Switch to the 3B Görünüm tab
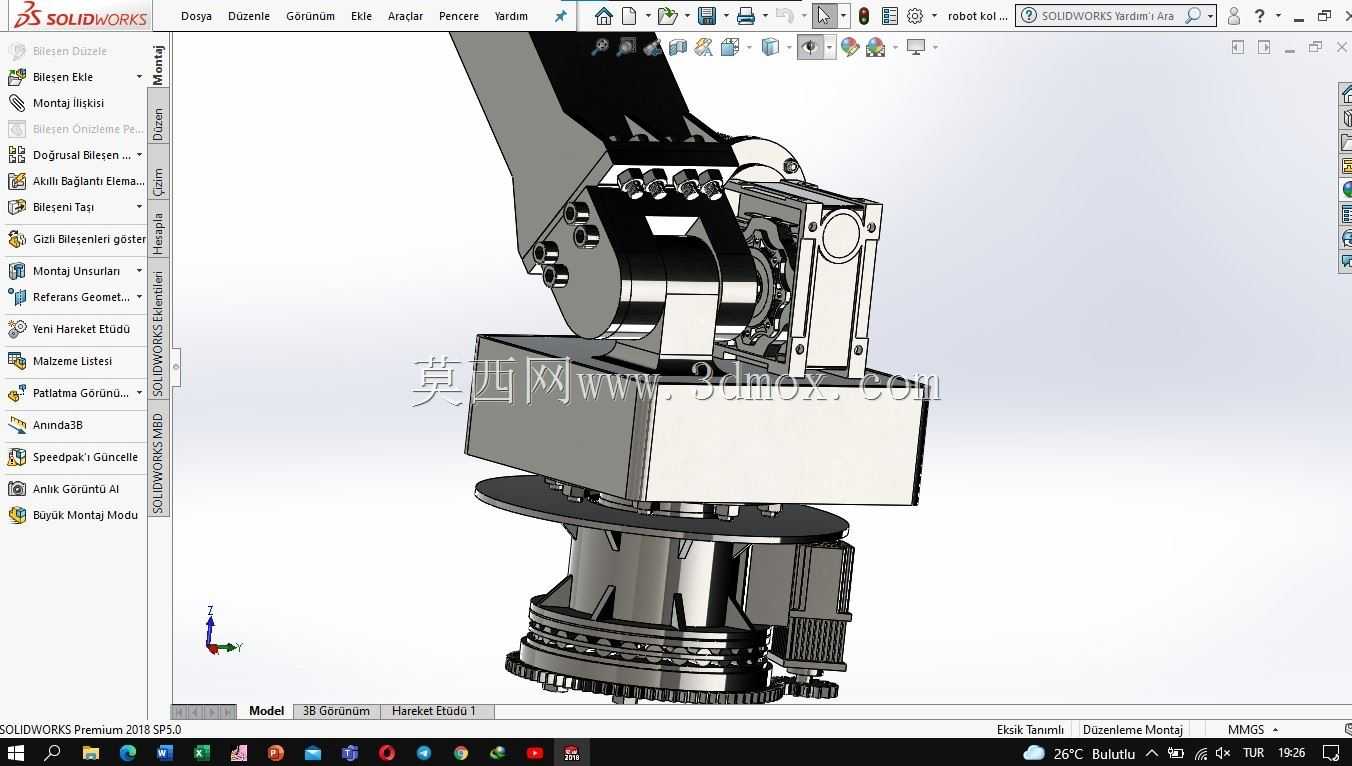Viewport: 1352px width, 766px height. click(x=336, y=711)
